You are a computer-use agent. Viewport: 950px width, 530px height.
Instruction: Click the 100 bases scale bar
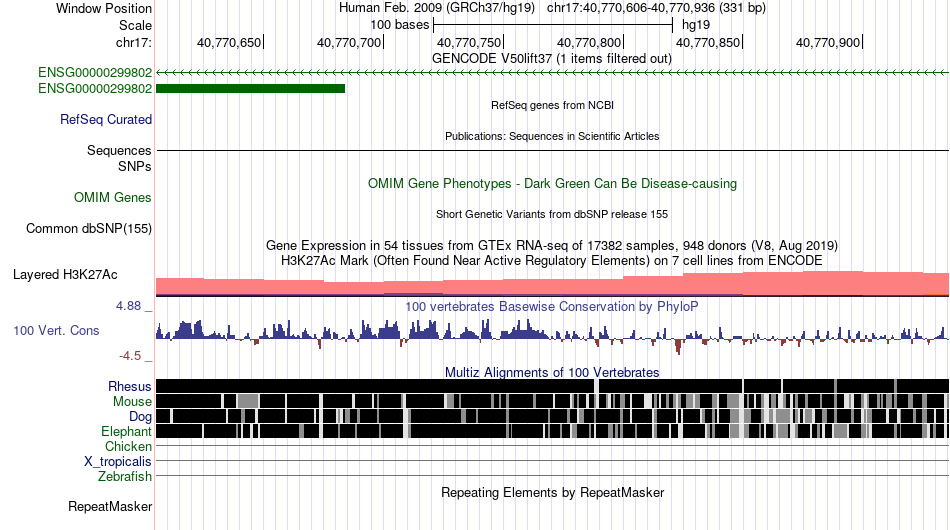coord(553,25)
